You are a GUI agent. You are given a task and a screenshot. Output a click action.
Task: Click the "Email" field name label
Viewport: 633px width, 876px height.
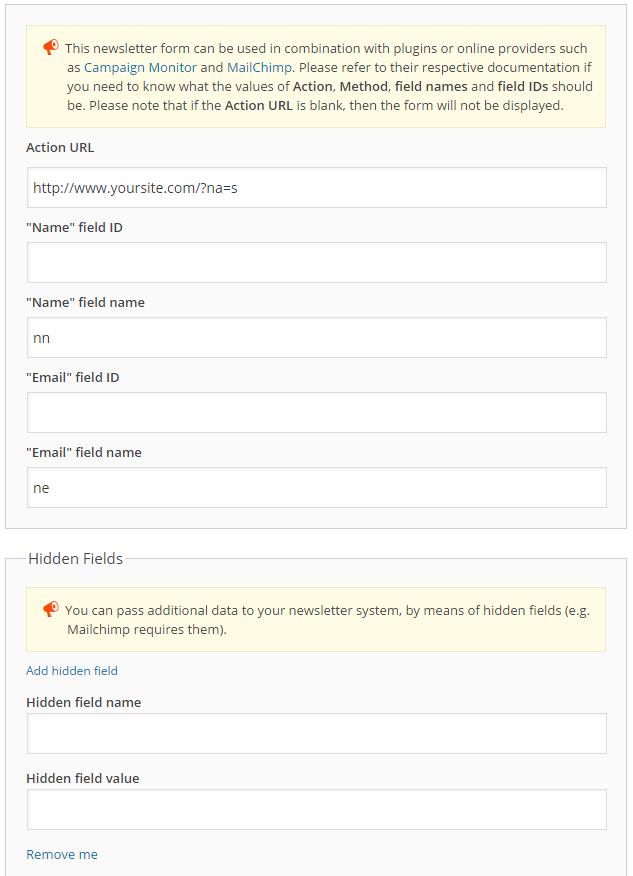coord(84,453)
